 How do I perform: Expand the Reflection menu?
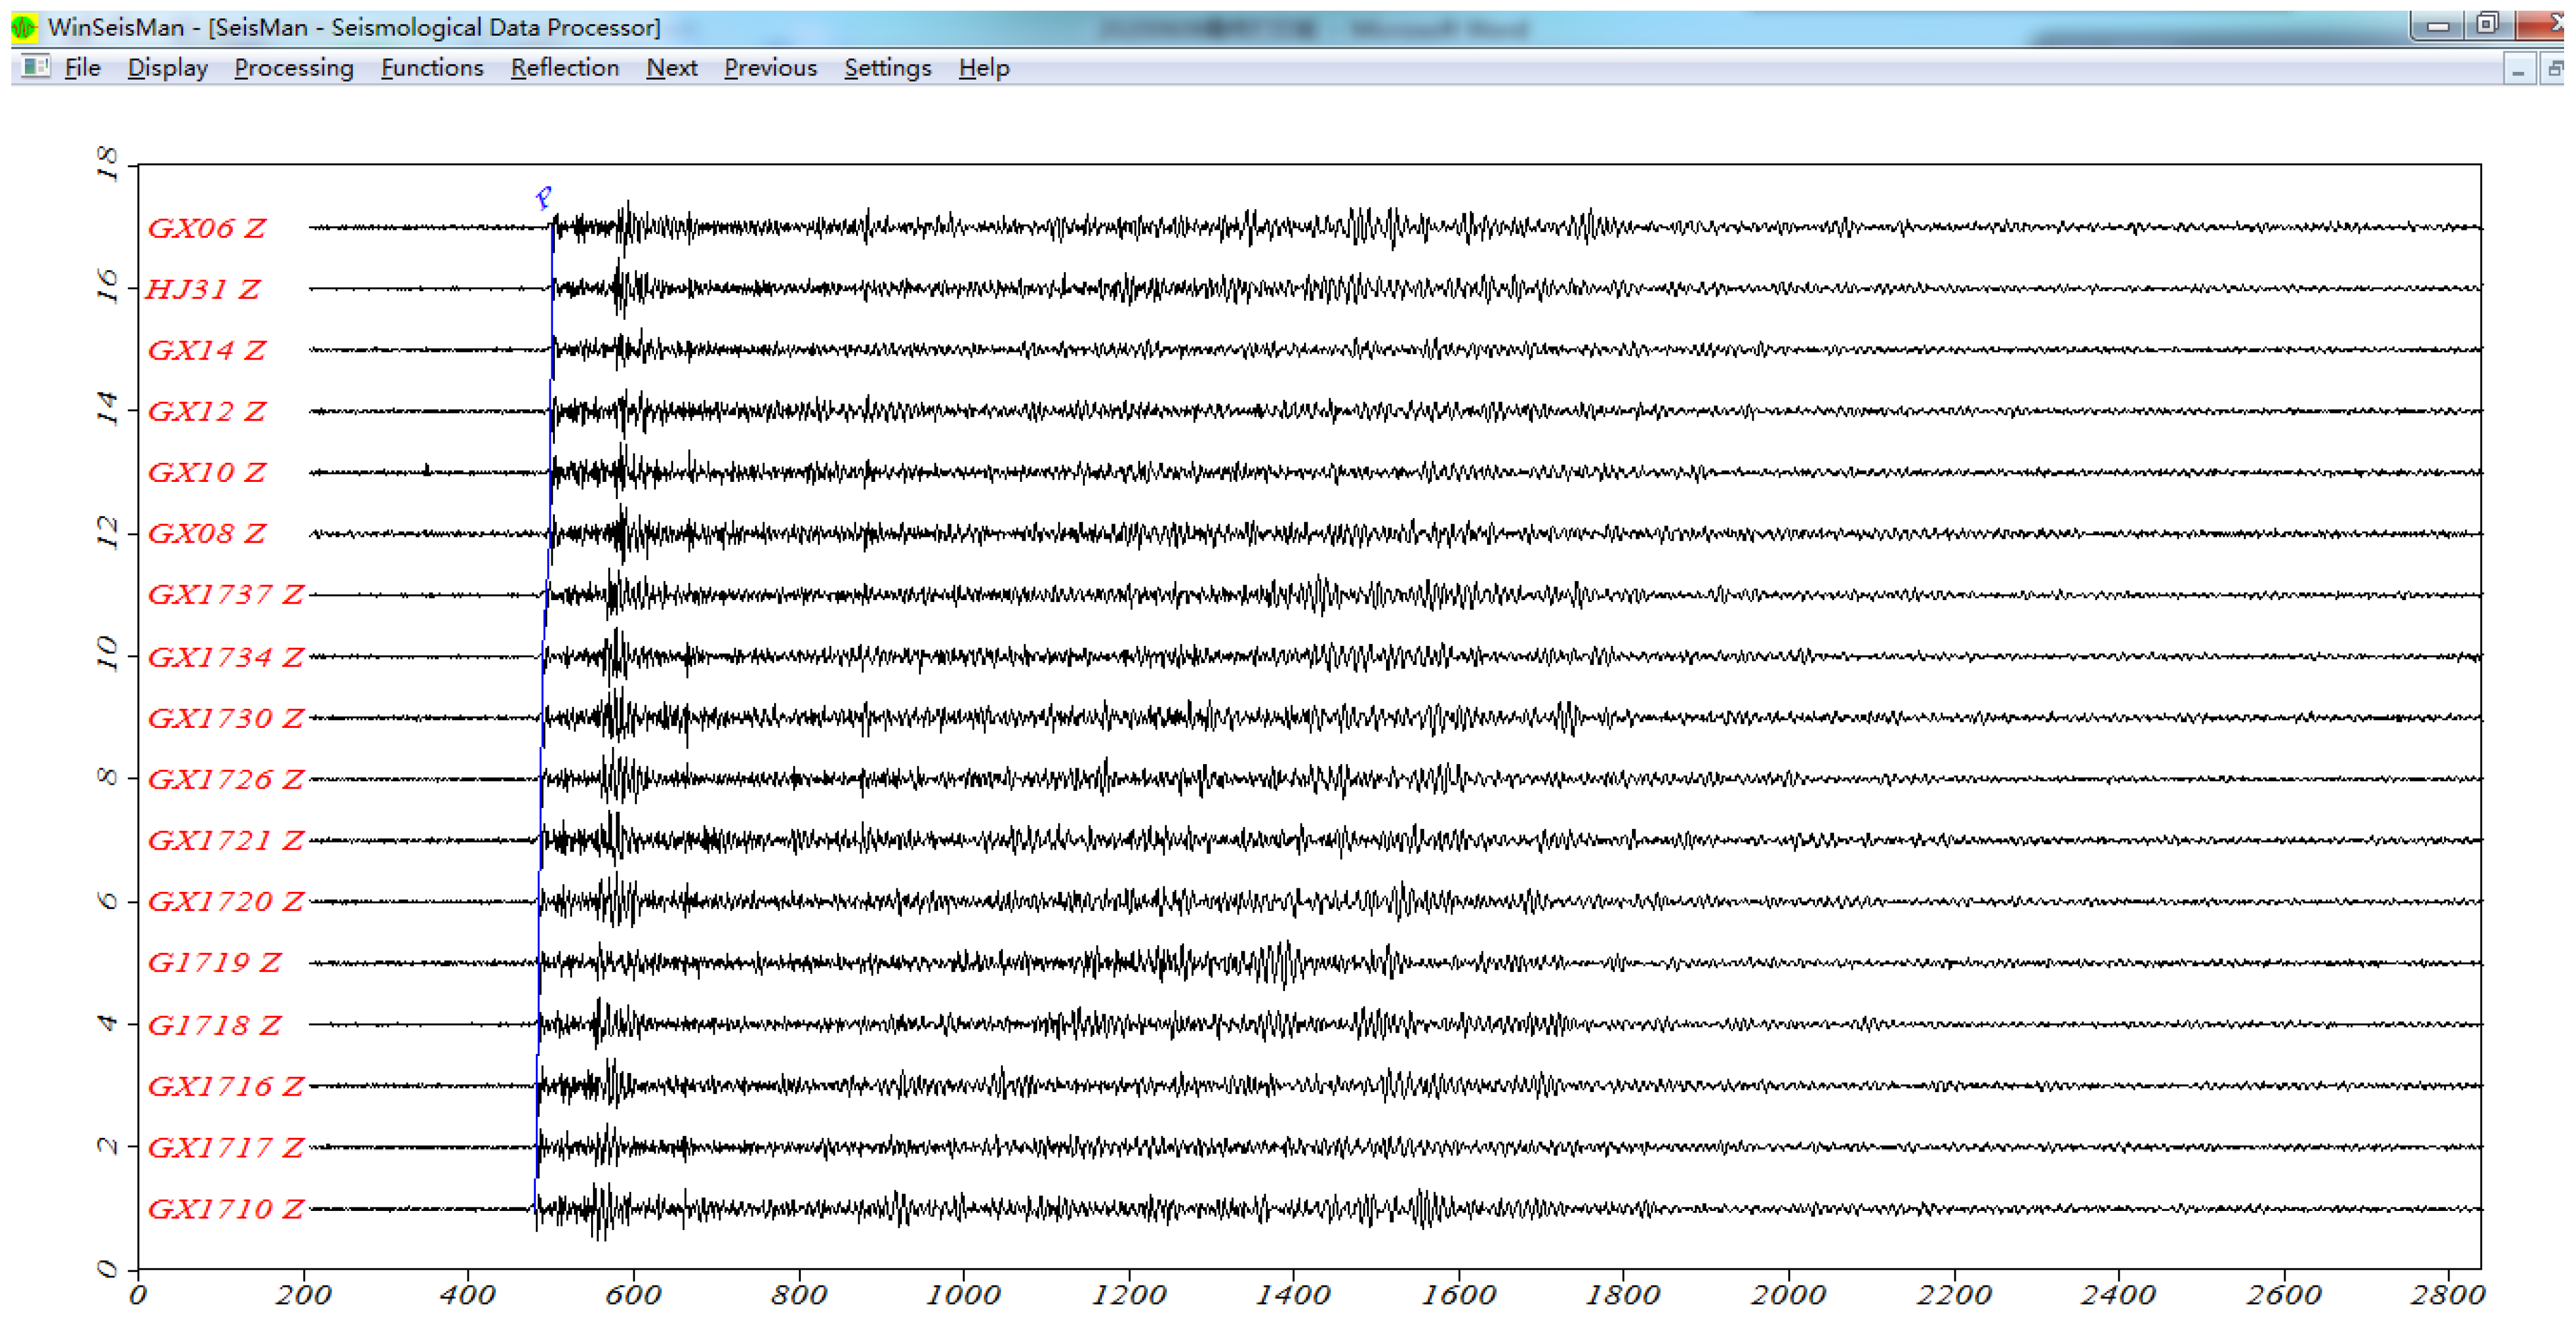click(x=564, y=68)
